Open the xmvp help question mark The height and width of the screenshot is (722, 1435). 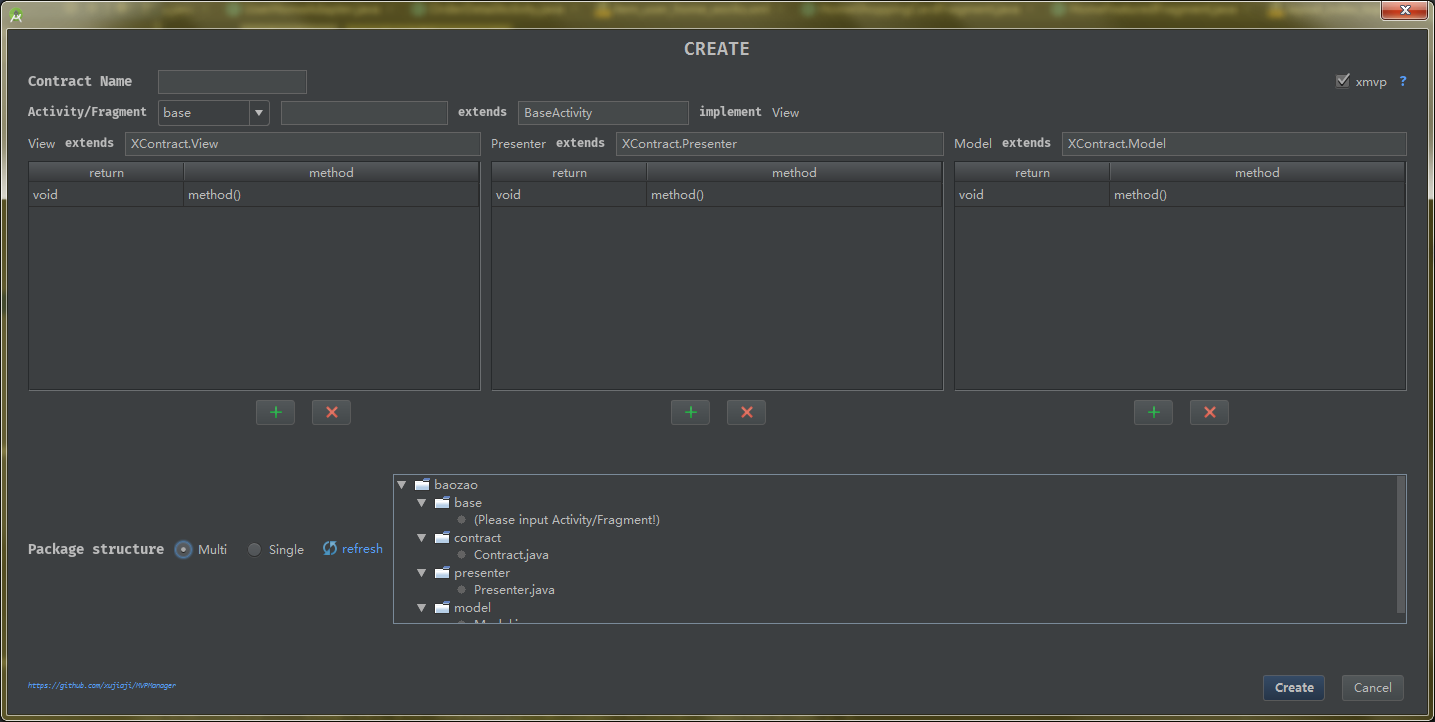(x=1403, y=81)
